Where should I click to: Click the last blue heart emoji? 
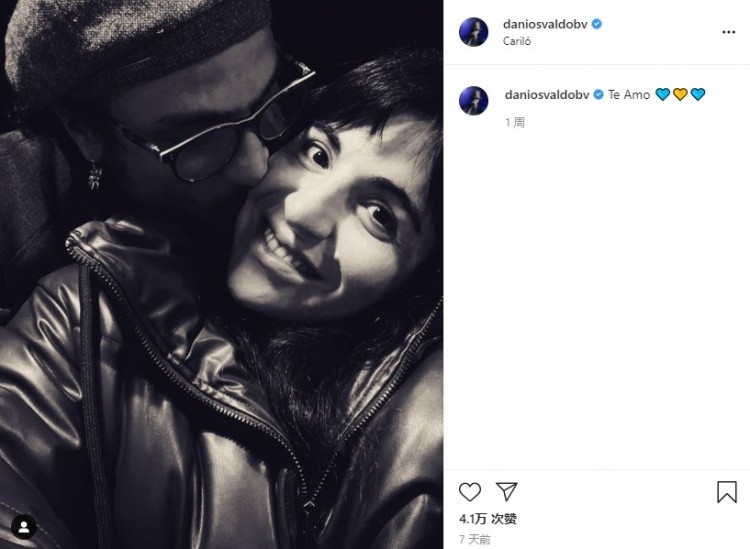tap(698, 95)
